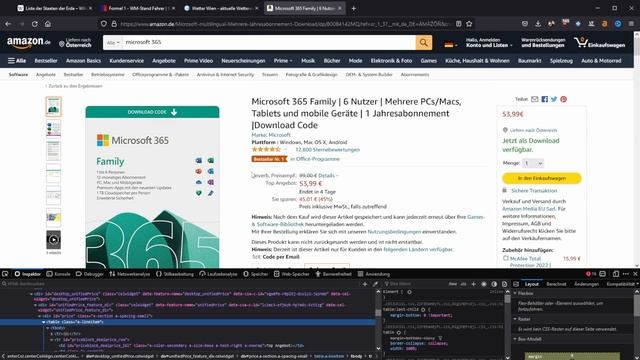Click Zurück zu den Ergebnissen link
The width and height of the screenshot is (640, 360).
coord(75,86)
